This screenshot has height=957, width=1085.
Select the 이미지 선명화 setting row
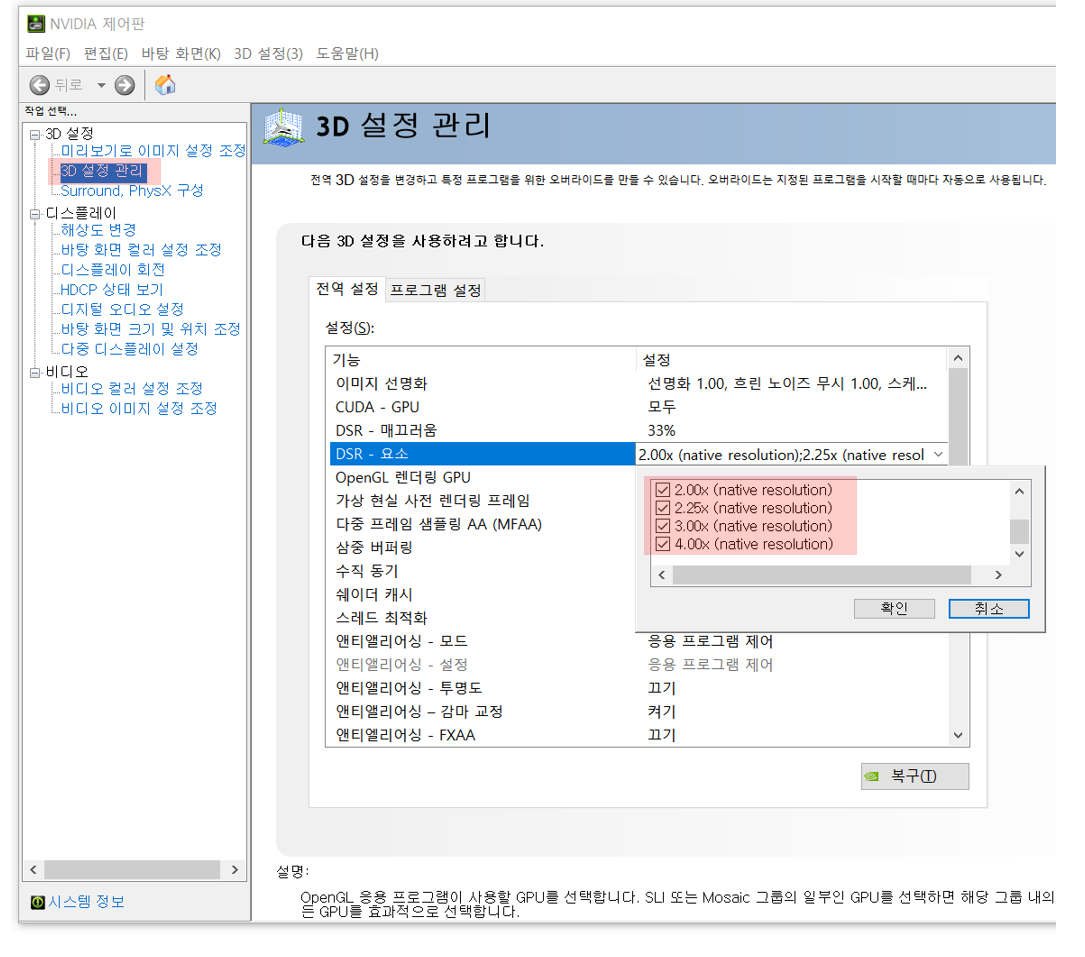point(637,384)
